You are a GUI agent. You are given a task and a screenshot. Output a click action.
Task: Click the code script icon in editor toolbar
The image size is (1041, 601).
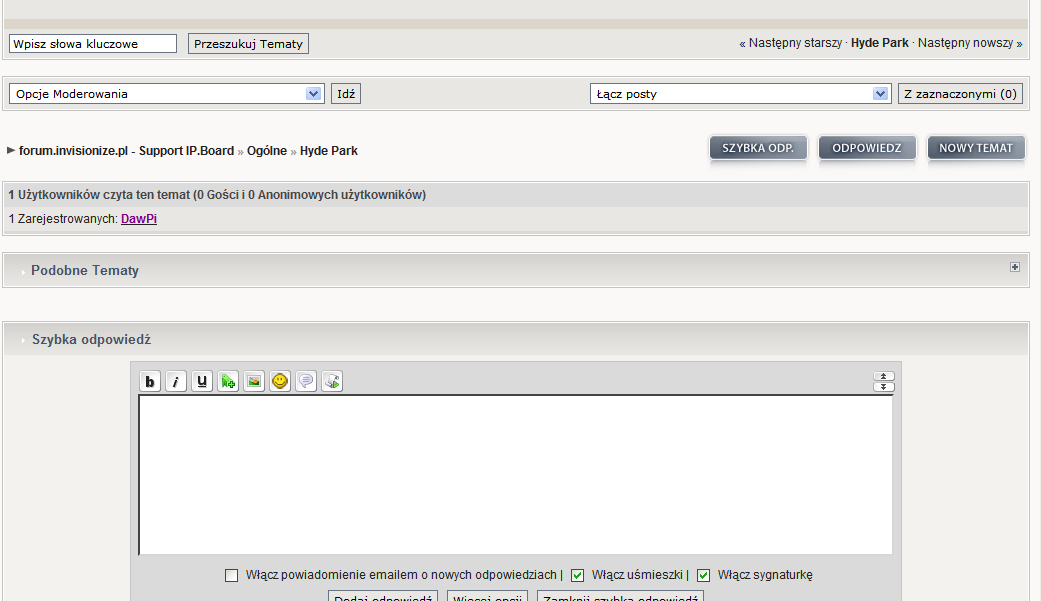click(x=332, y=381)
